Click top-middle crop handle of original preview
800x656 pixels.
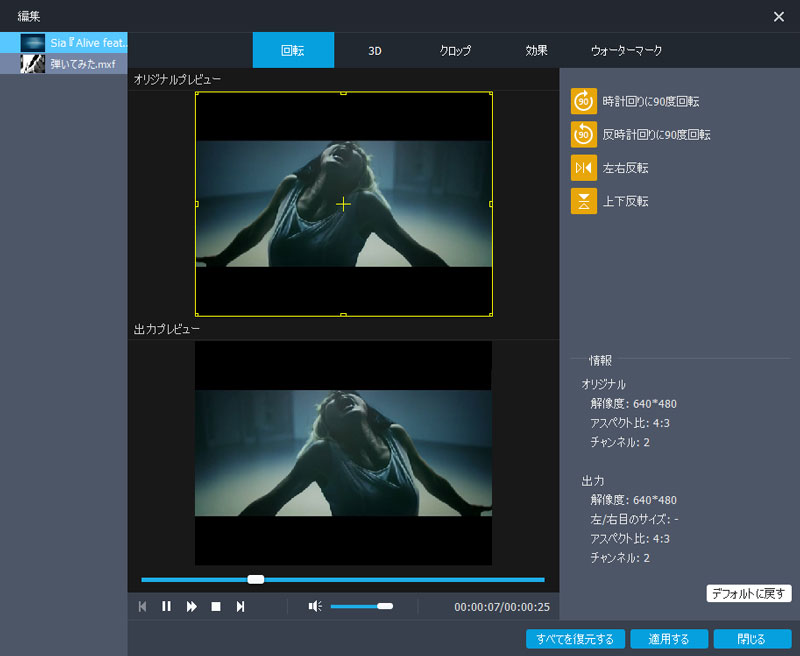point(343,93)
